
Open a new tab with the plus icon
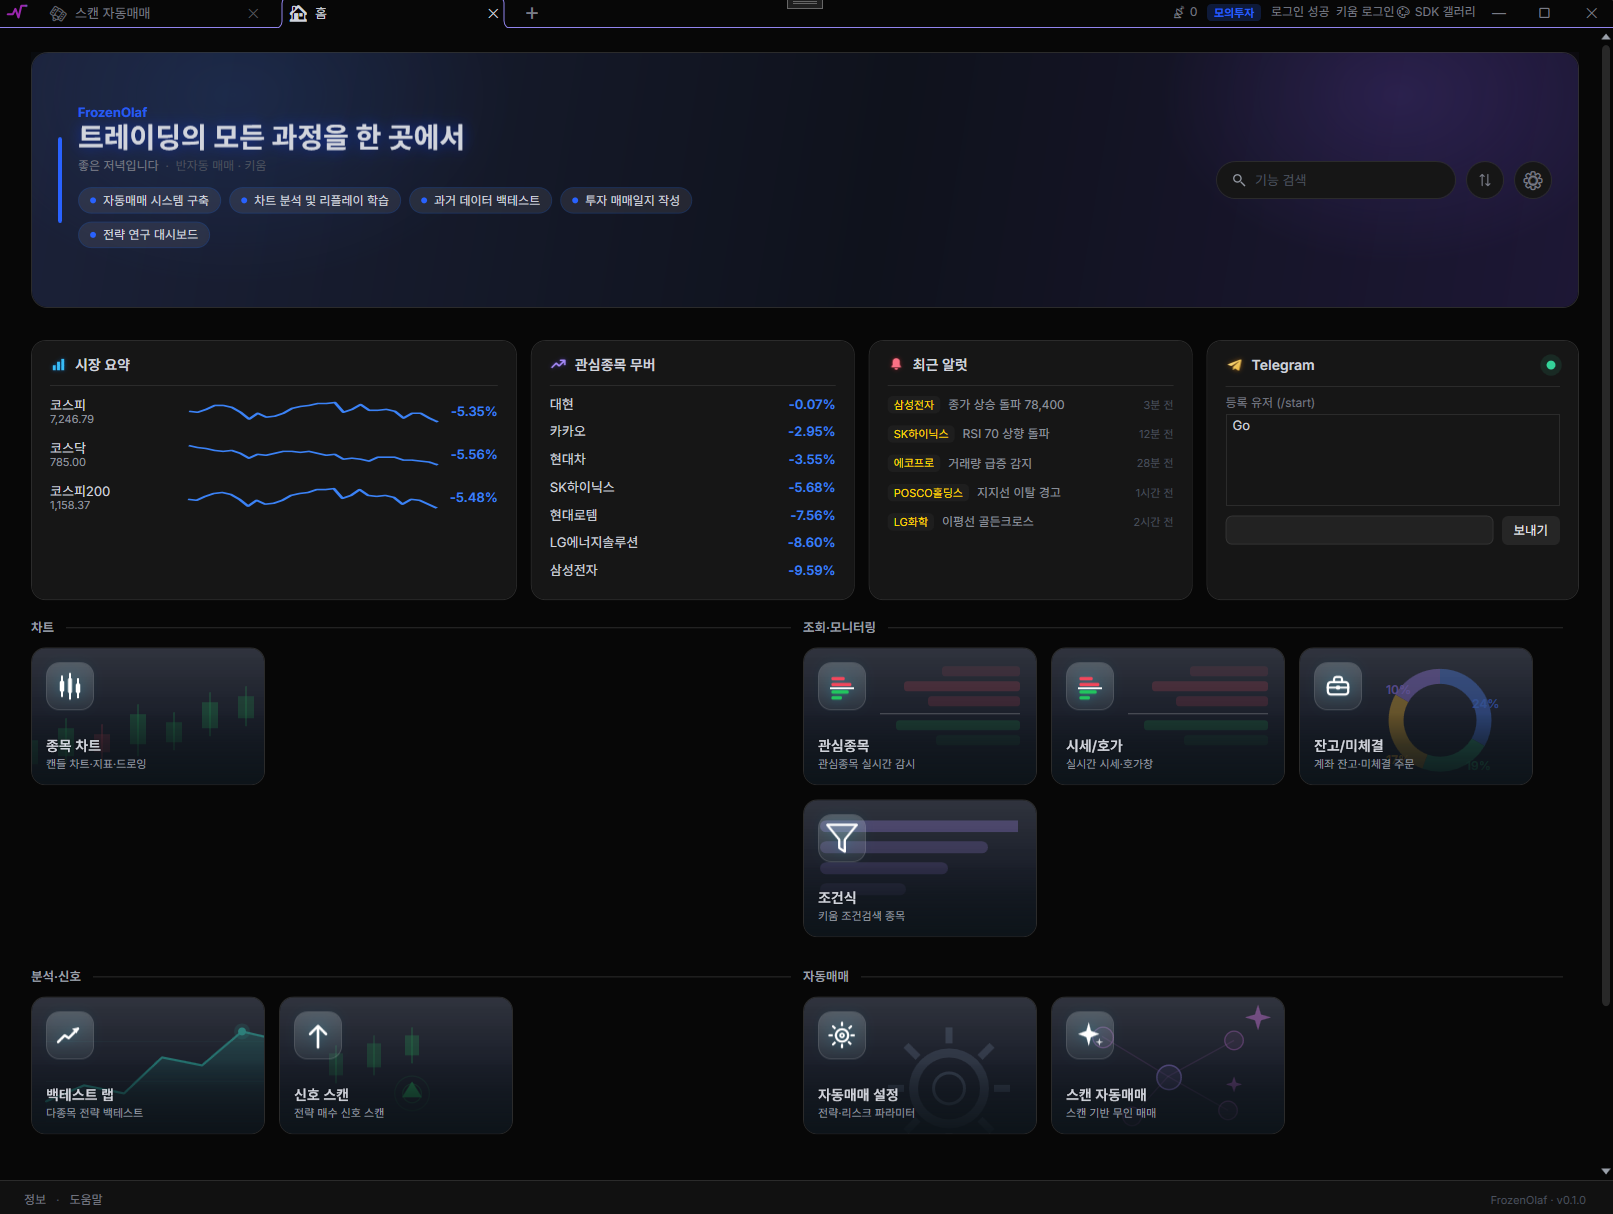[x=532, y=13]
